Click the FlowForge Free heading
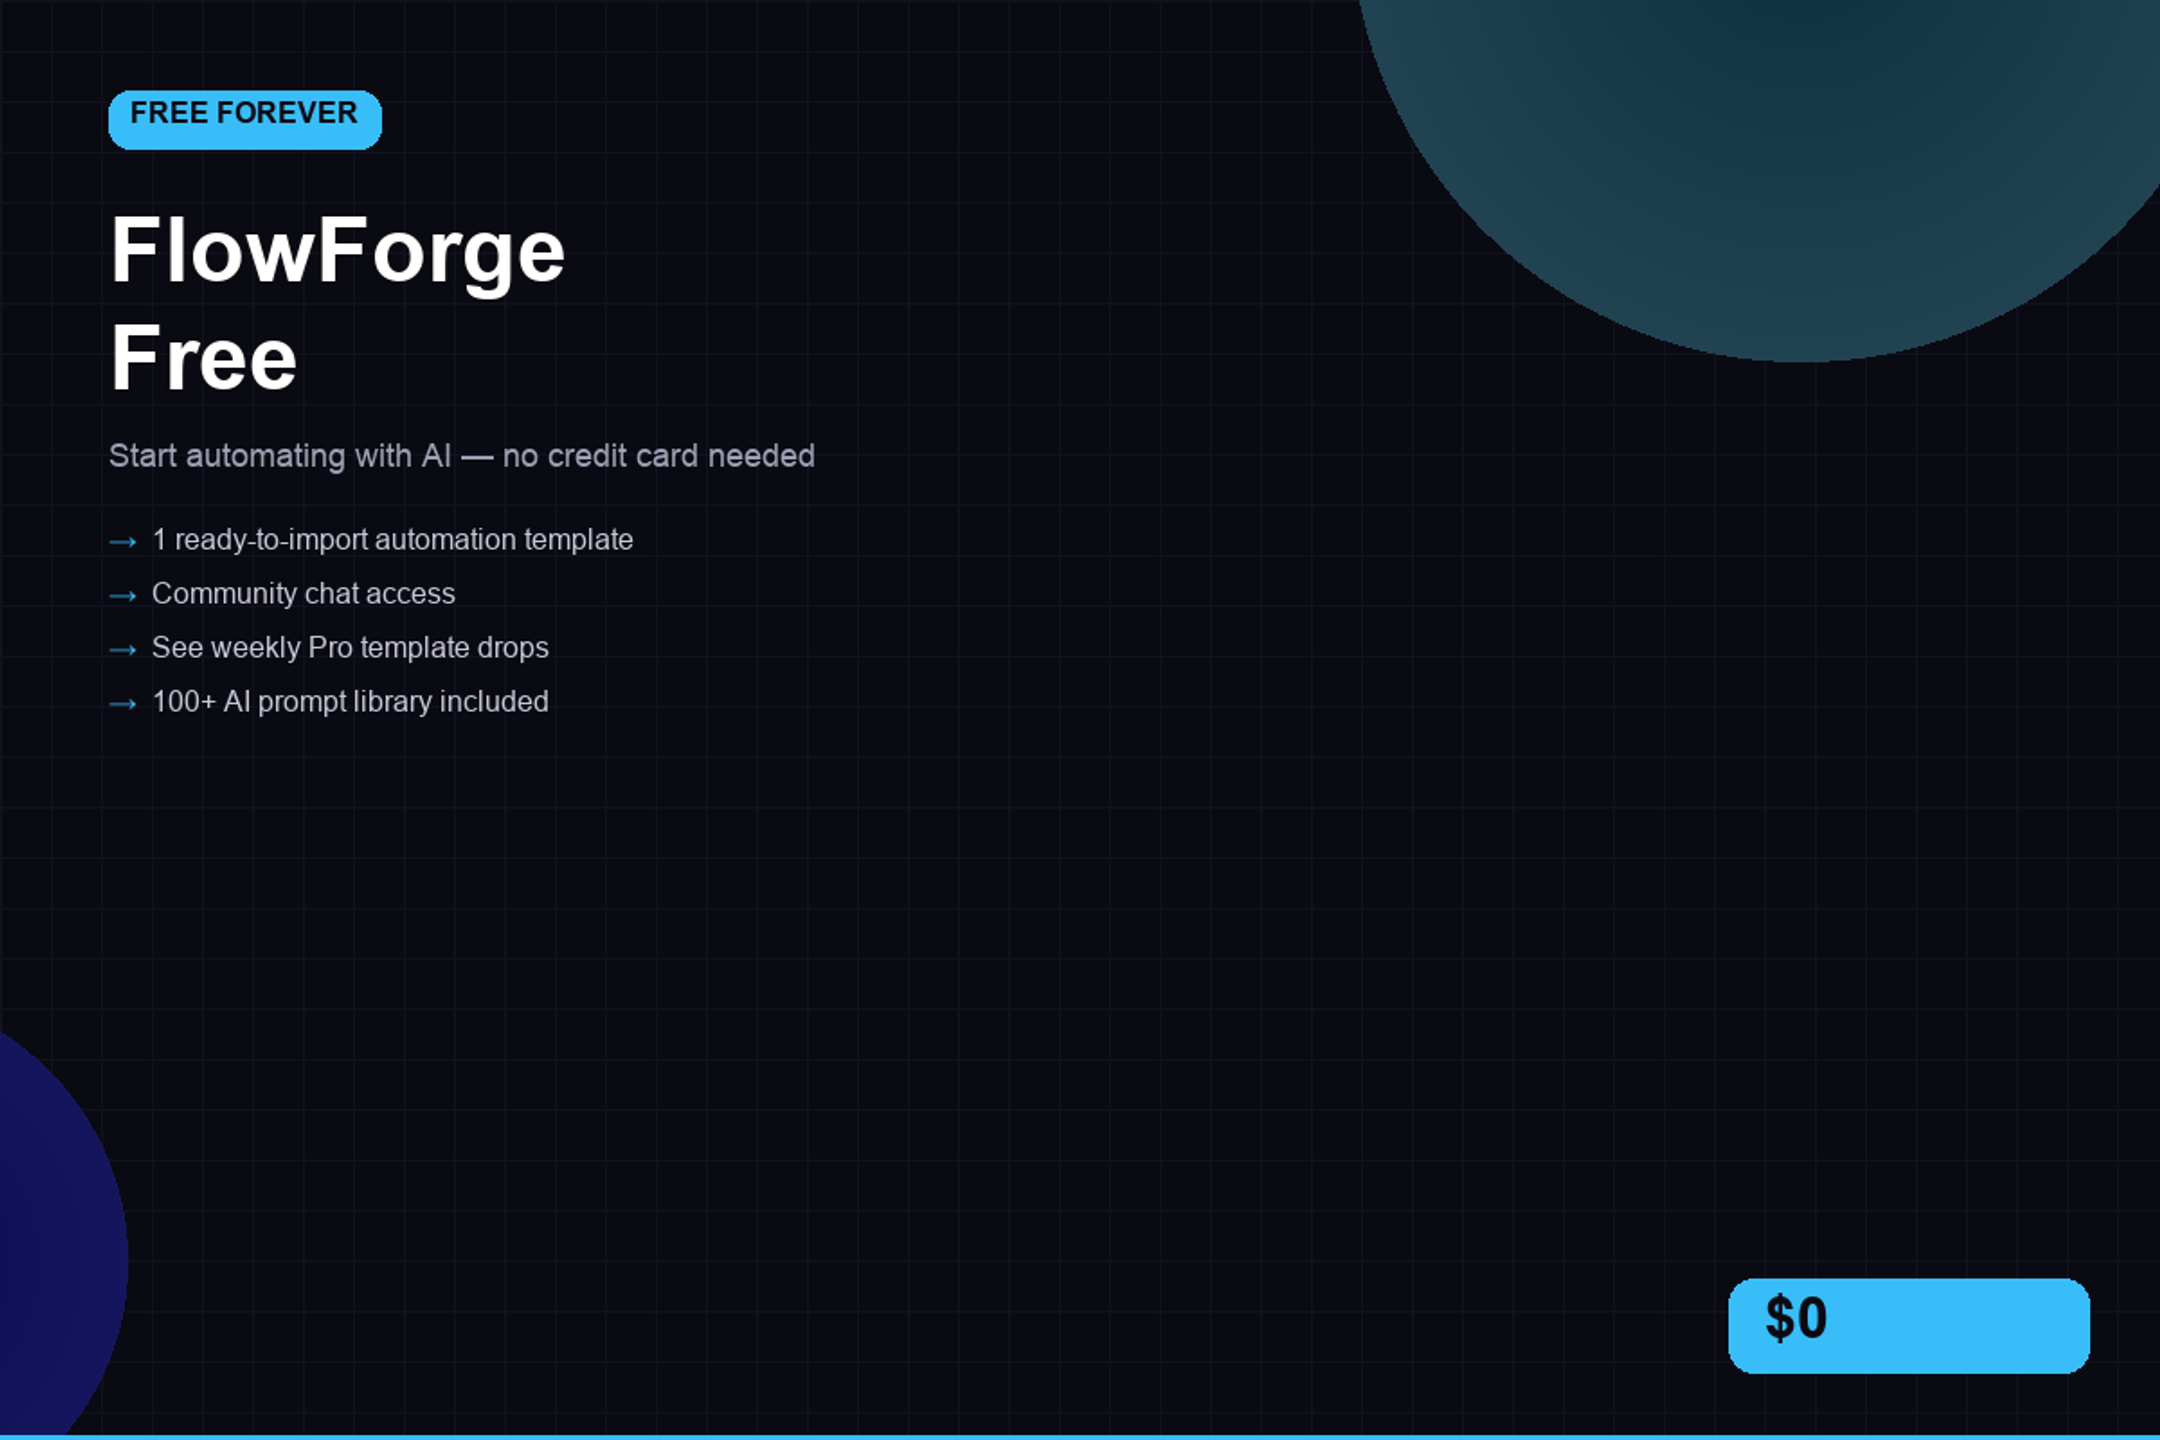This screenshot has height=1440, width=2160. pyautogui.click(x=338, y=304)
